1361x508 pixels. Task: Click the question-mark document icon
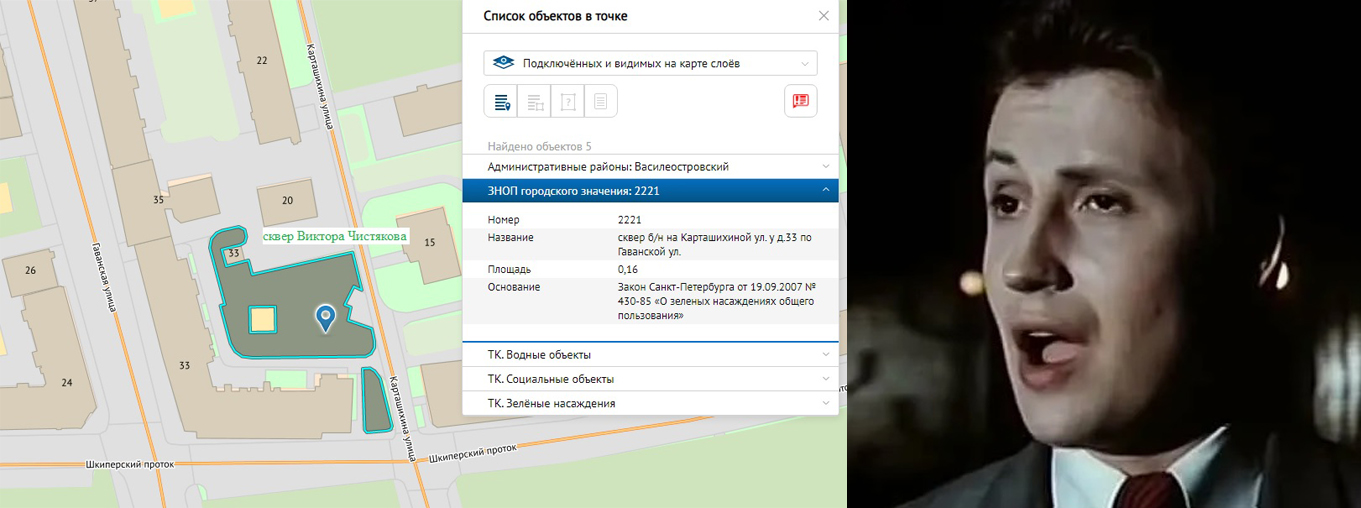(x=567, y=101)
